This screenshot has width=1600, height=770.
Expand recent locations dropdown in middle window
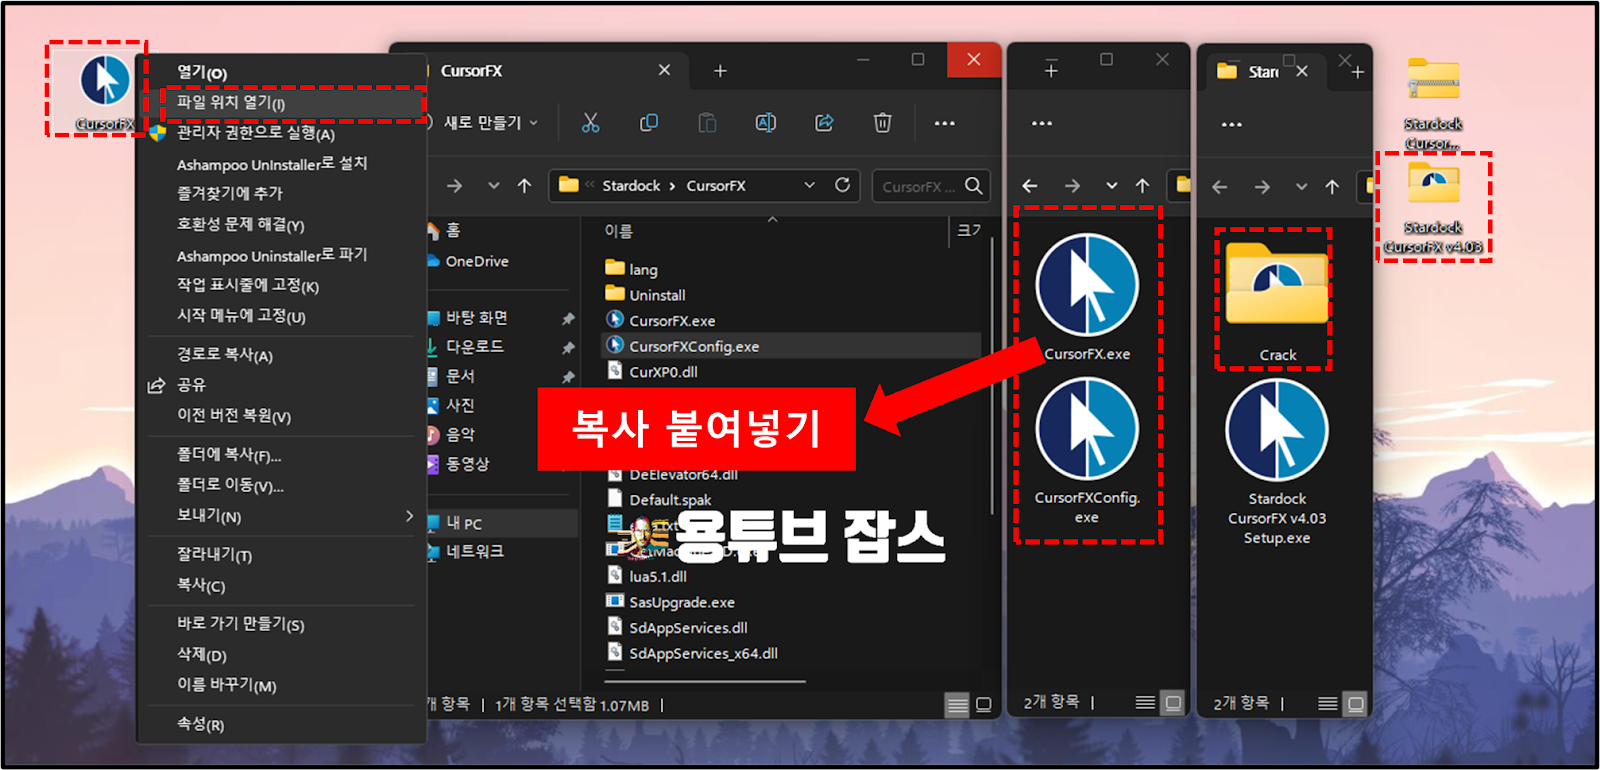coord(1111,186)
